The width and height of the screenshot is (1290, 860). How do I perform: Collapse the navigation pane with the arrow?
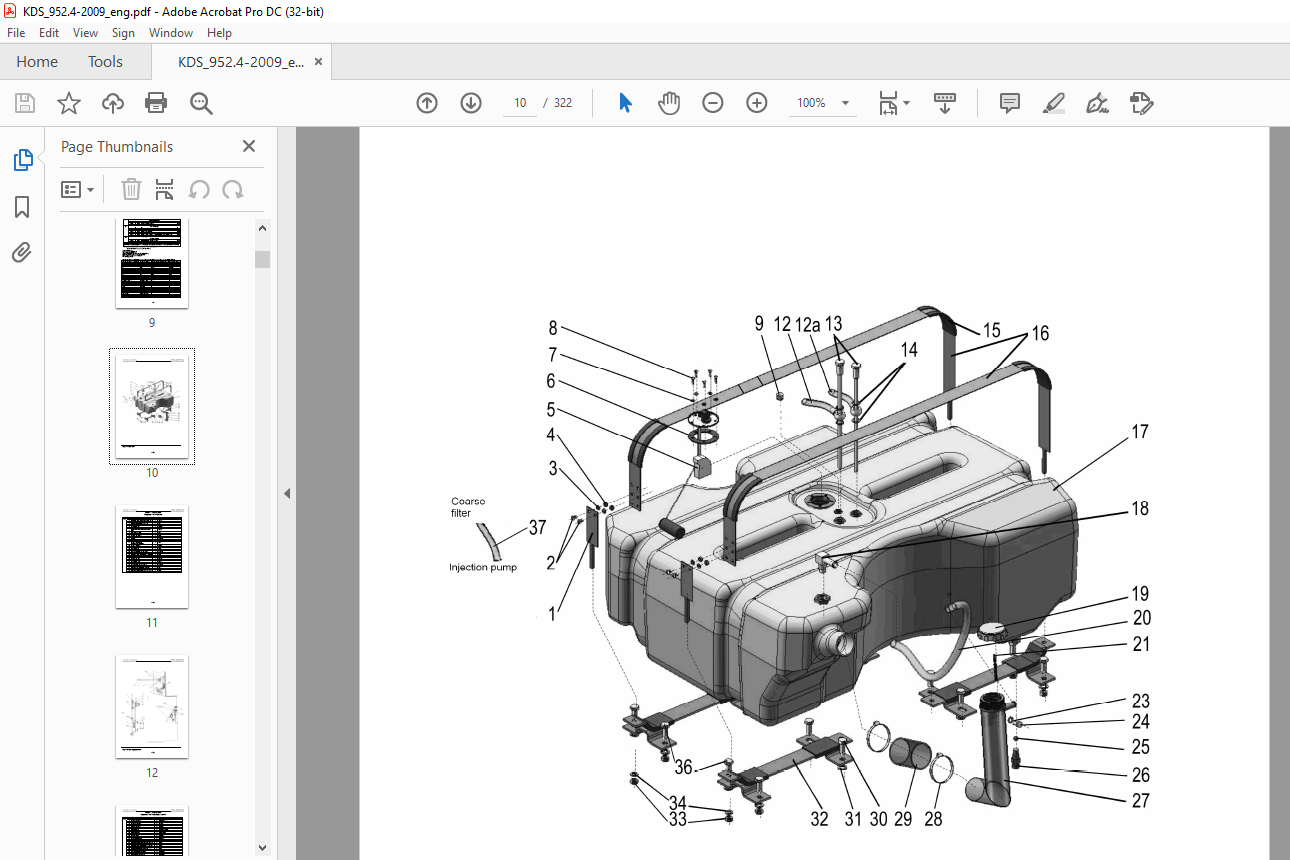pos(286,493)
